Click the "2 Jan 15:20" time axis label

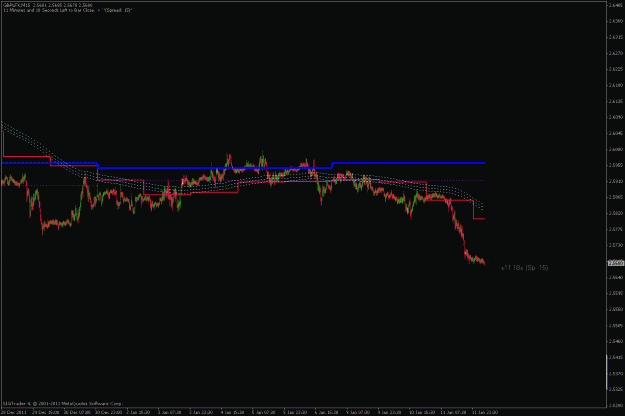pos(138,412)
